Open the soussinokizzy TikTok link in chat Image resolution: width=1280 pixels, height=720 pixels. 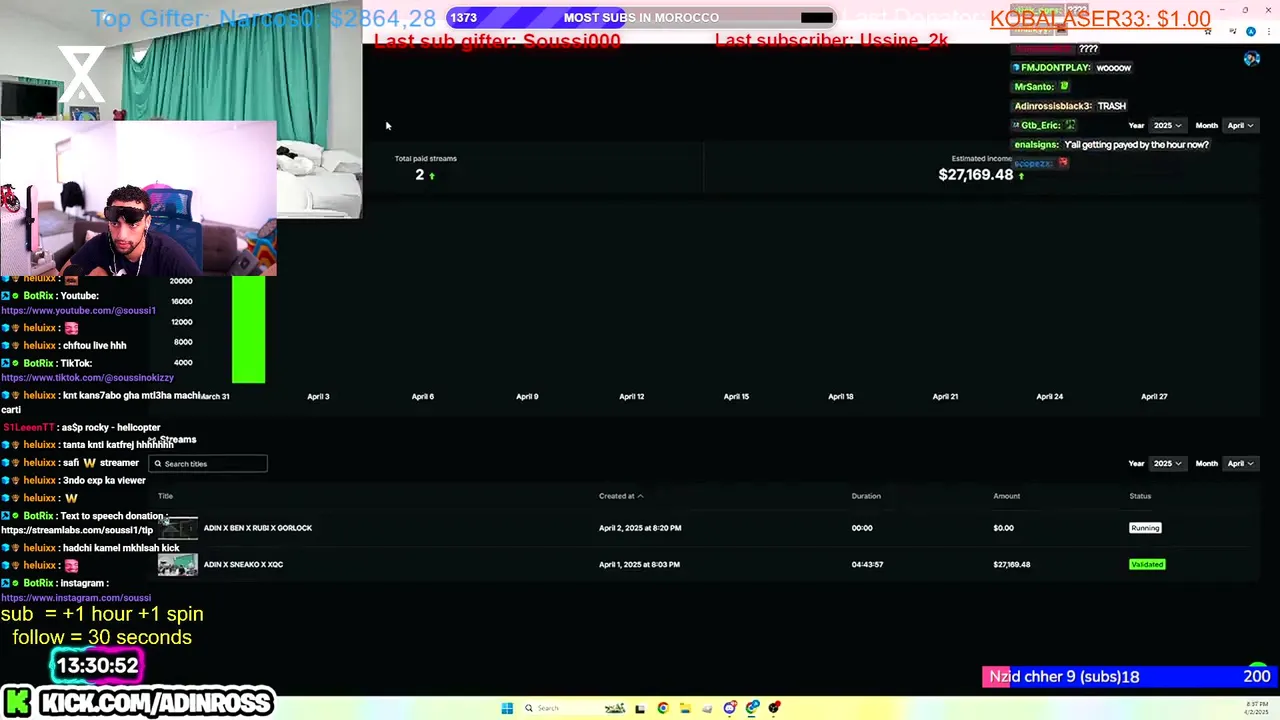pos(87,378)
